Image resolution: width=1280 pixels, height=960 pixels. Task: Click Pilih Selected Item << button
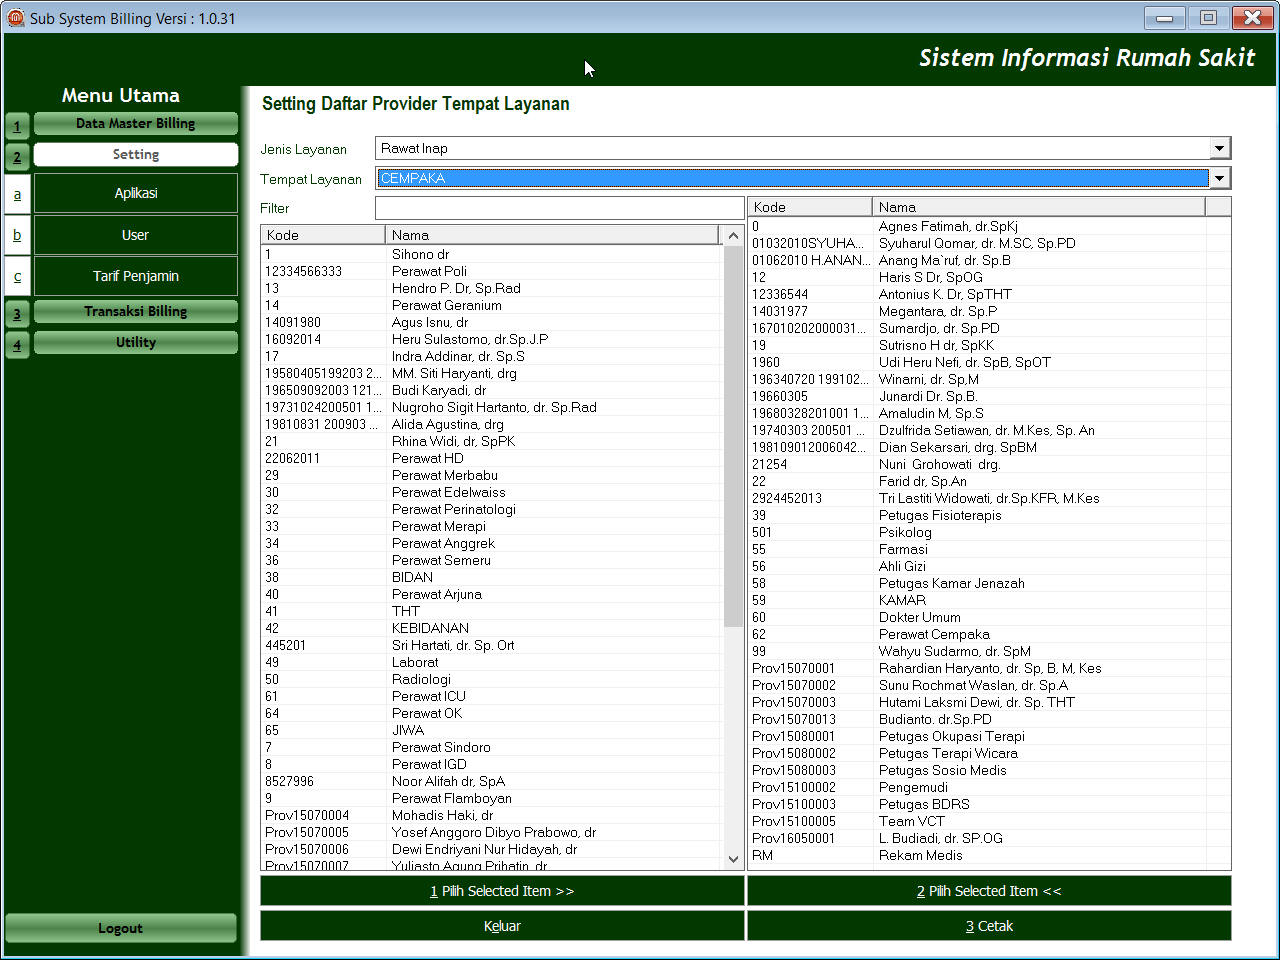989,891
